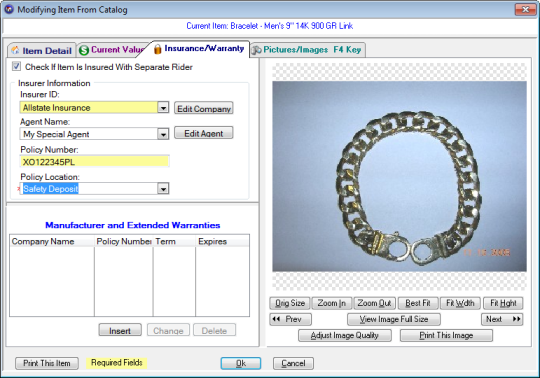The image size is (540, 378).
Task: Click the green dollar icon on Current Value tab
Action: tap(84, 50)
